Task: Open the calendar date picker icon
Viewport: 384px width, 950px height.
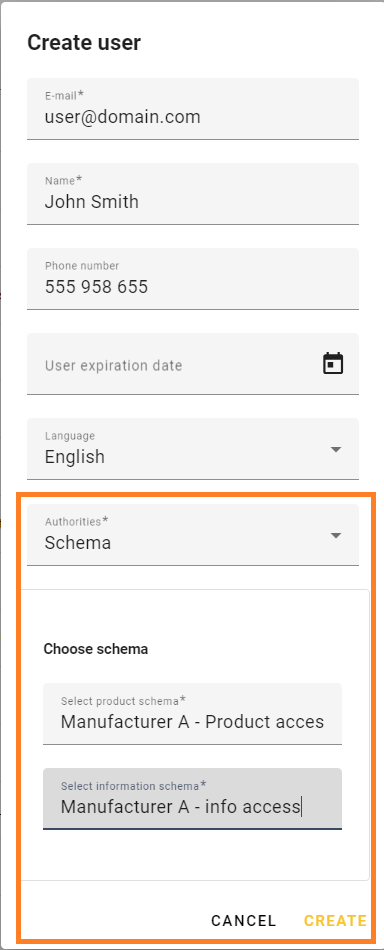Action: point(333,364)
